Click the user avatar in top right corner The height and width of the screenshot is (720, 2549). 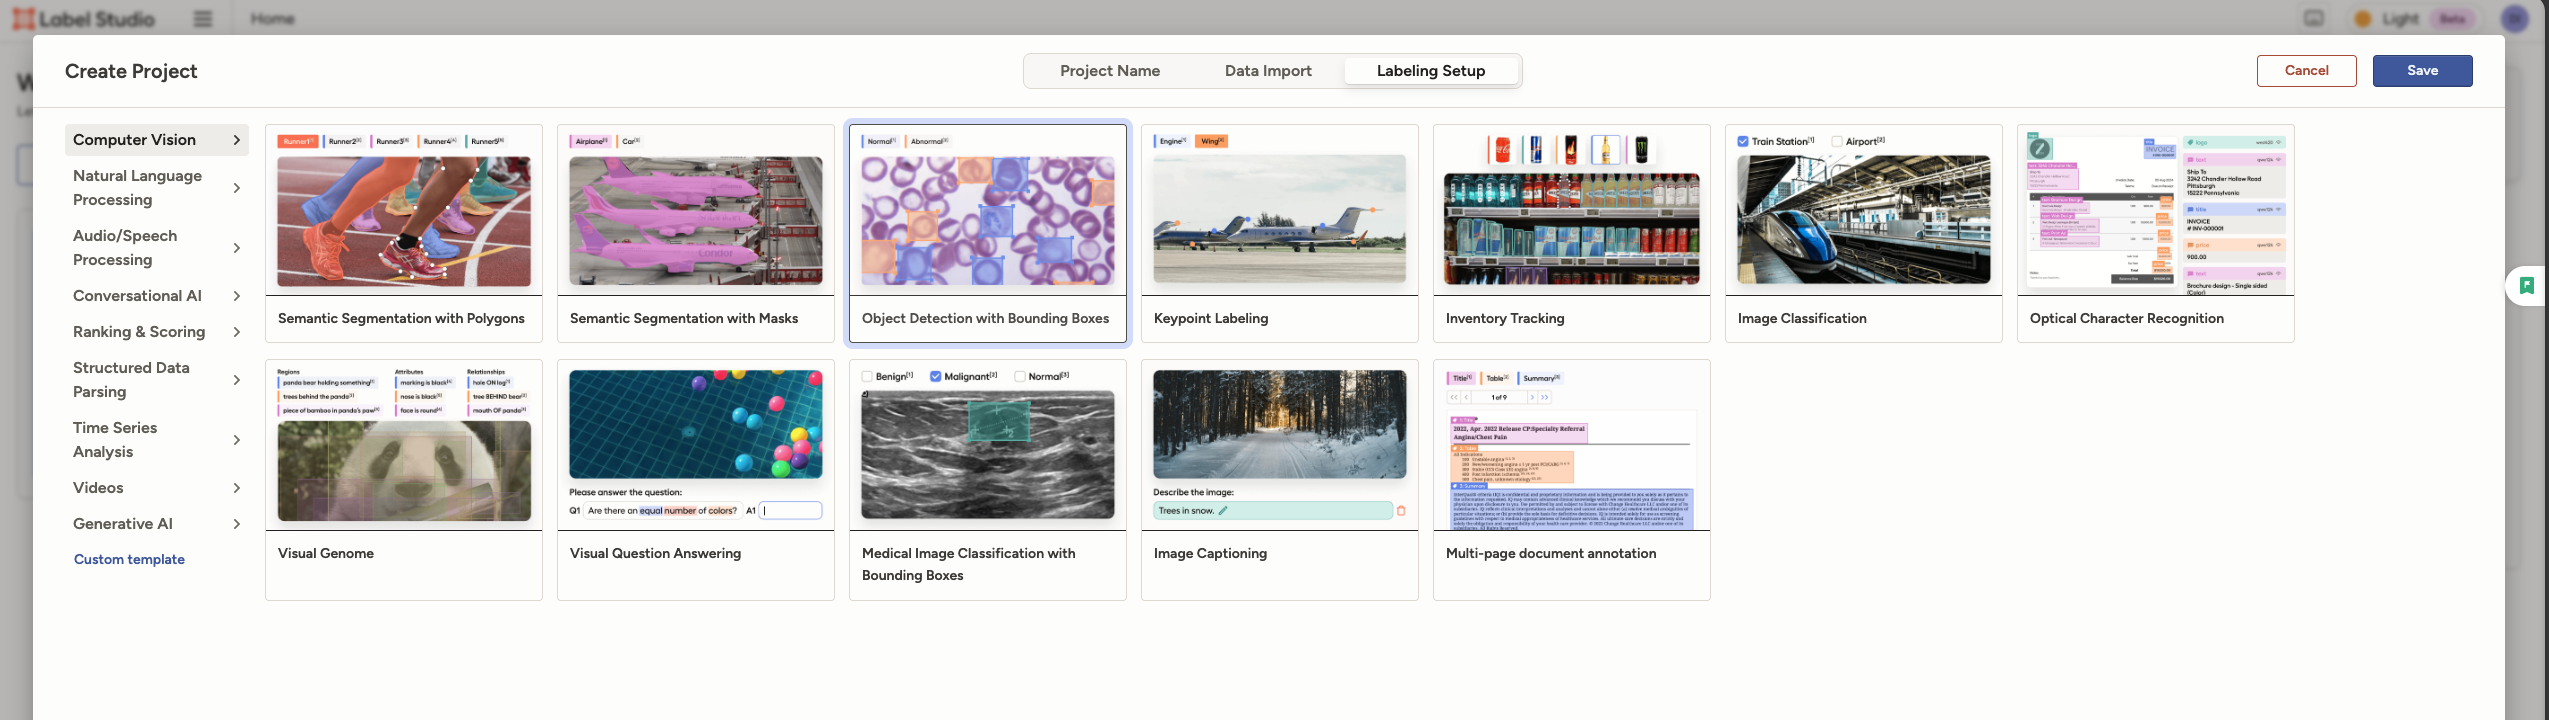2514,19
